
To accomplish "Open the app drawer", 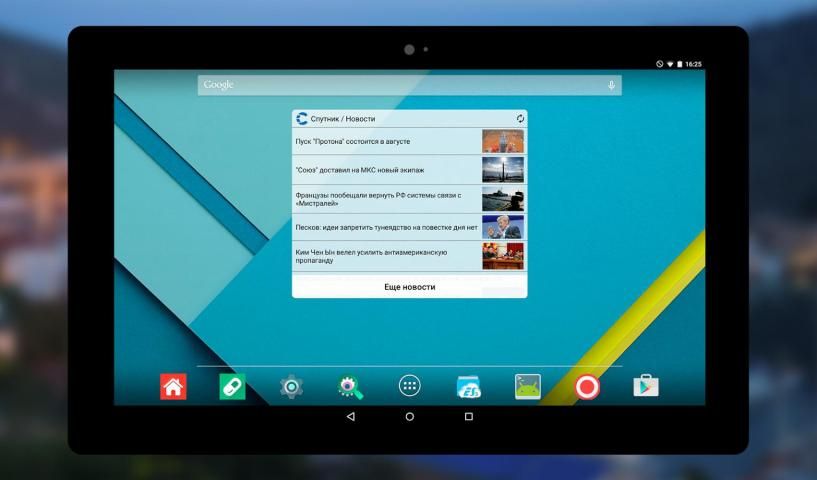I will coord(409,387).
